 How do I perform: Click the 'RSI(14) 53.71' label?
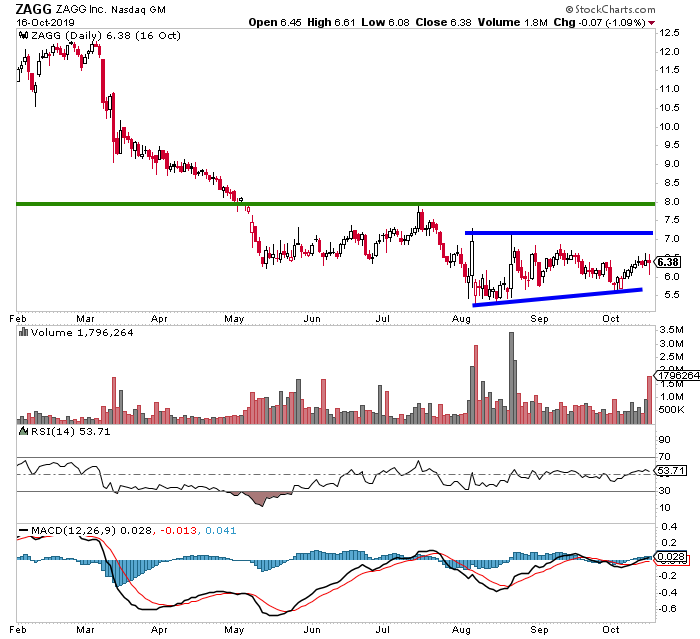71,432
